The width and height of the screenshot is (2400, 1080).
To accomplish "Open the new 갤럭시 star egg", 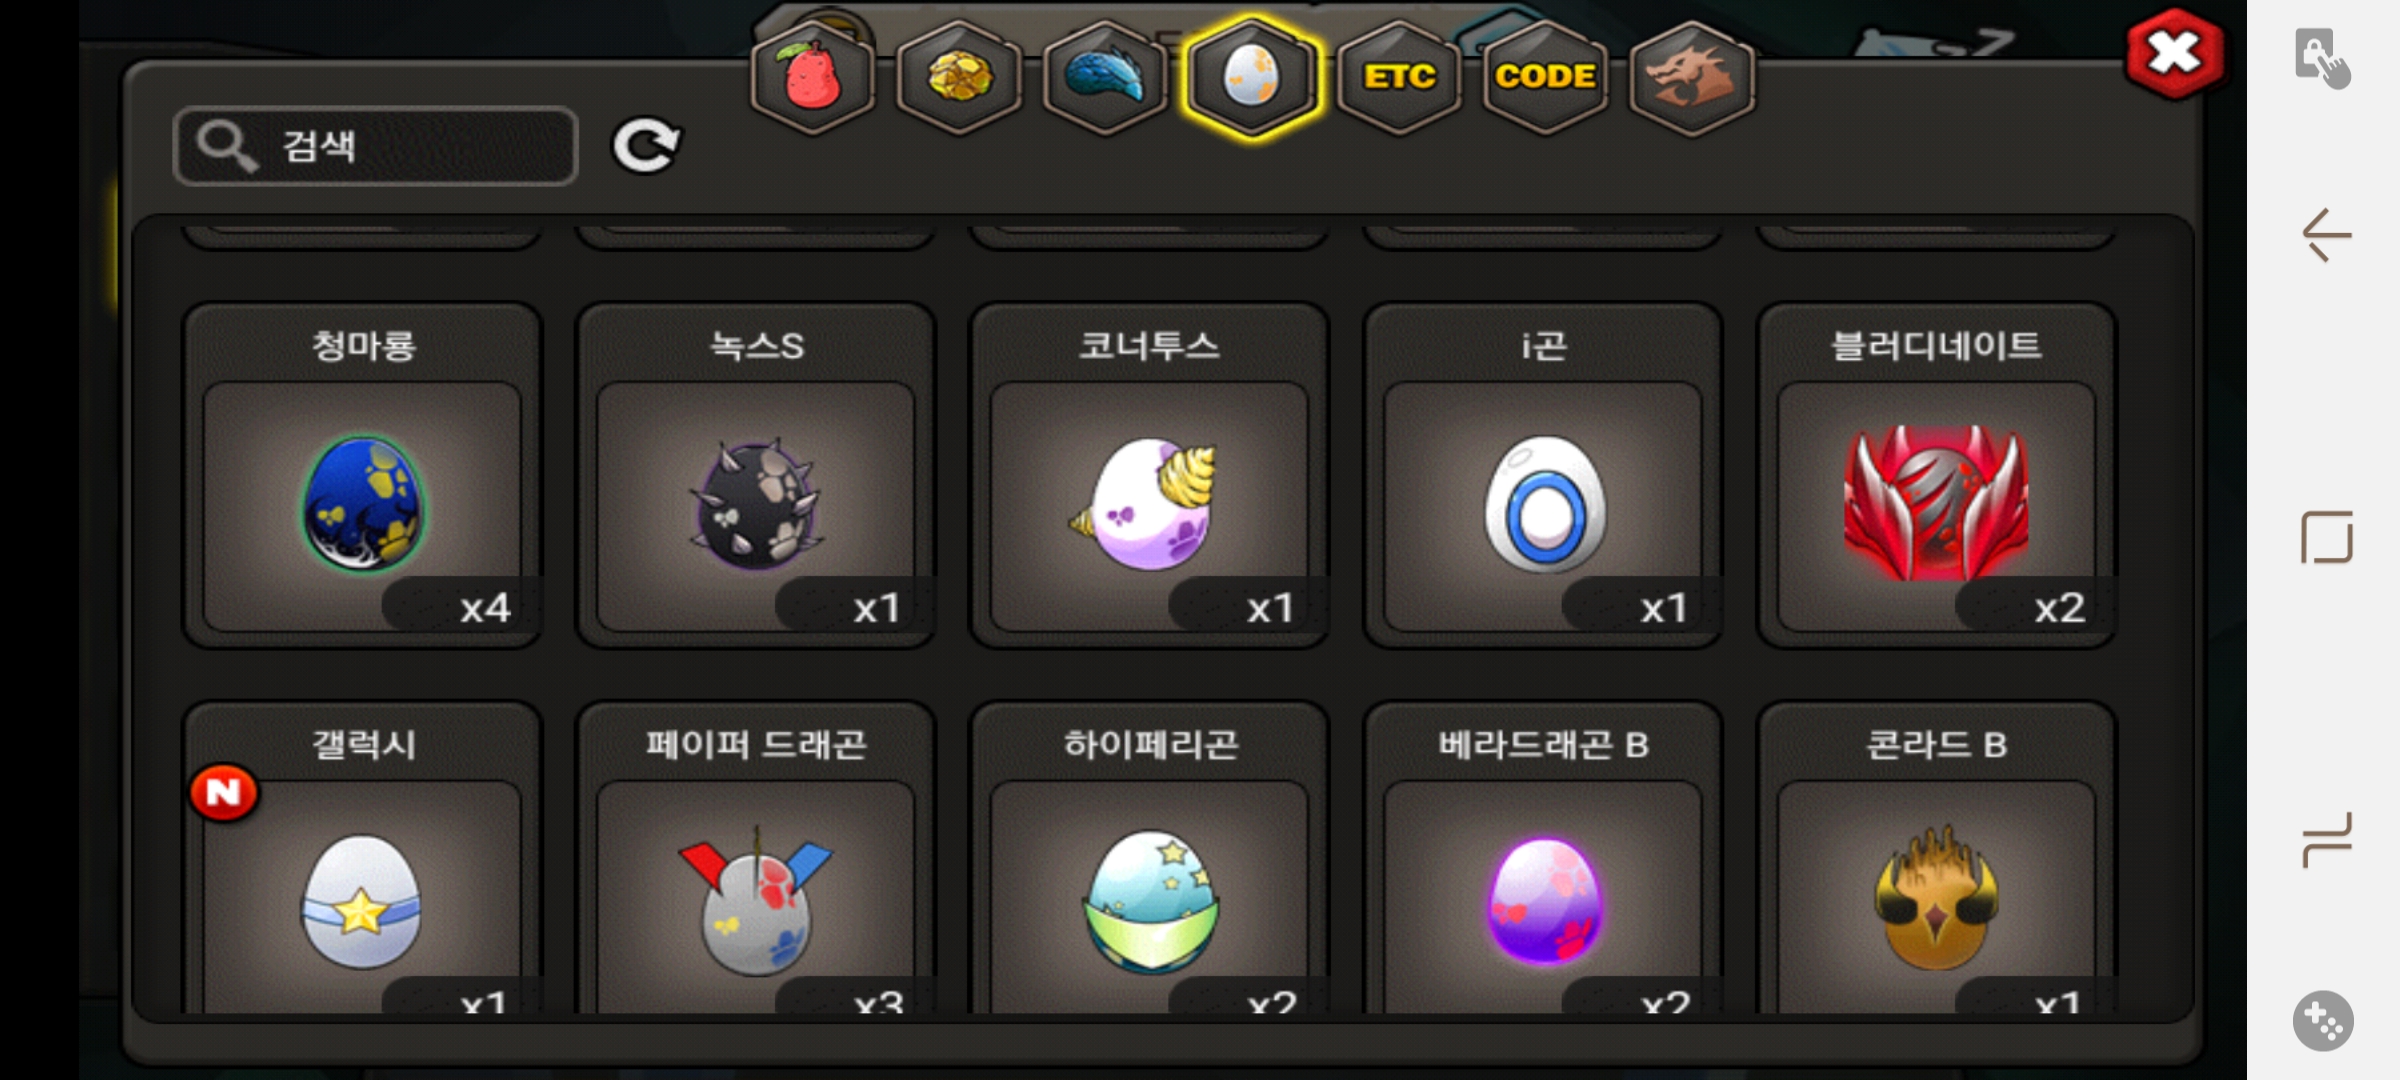I will click(x=362, y=860).
